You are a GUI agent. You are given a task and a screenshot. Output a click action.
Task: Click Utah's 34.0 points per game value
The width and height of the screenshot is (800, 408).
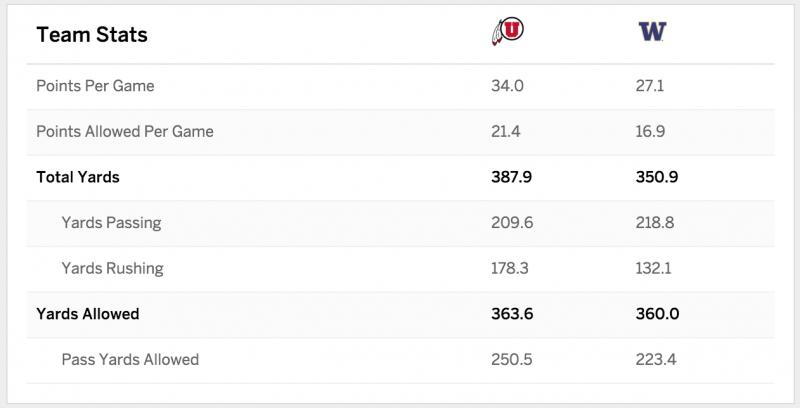(x=507, y=86)
